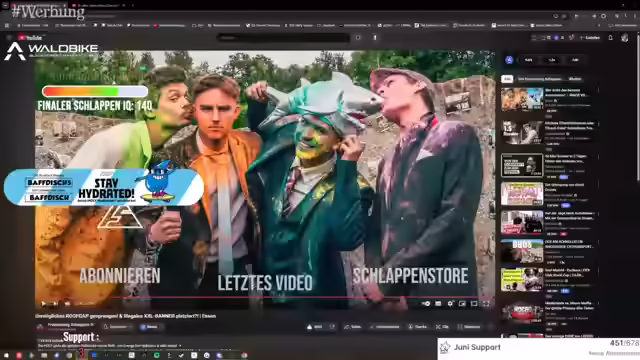Seek on the red video progress bar
Image resolution: width=640 pixels, height=360 pixels.
point(264,297)
